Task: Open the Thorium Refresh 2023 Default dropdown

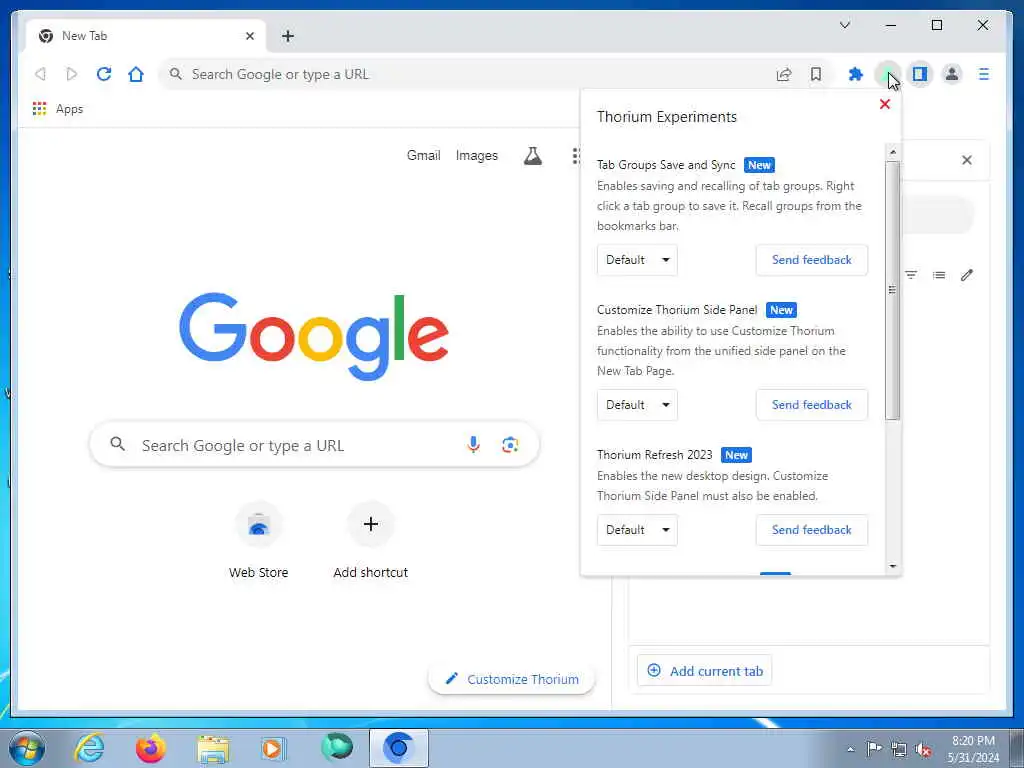Action: coord(637,530)
